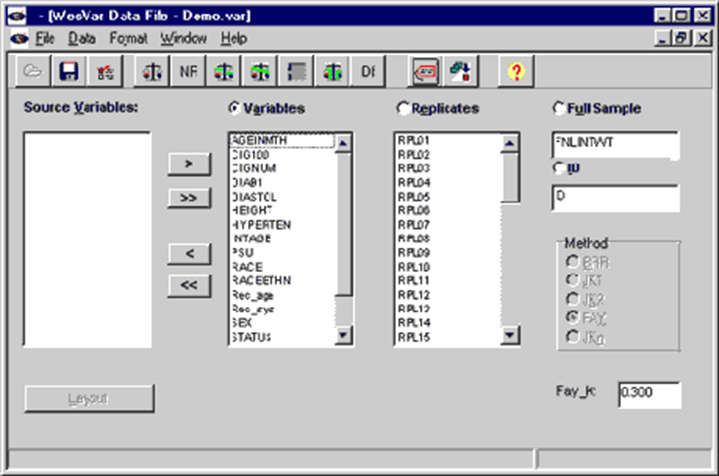This screenshot has width=719, height=476.
Task: Select AGEINMTH in the Variables list
Action: [x=282, y=140]
